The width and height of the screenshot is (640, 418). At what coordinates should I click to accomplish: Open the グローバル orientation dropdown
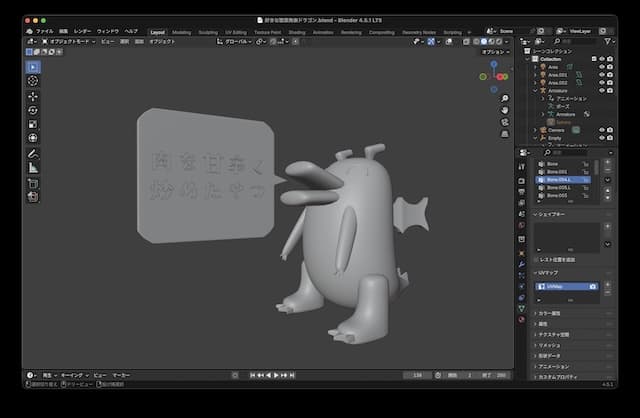236,42
